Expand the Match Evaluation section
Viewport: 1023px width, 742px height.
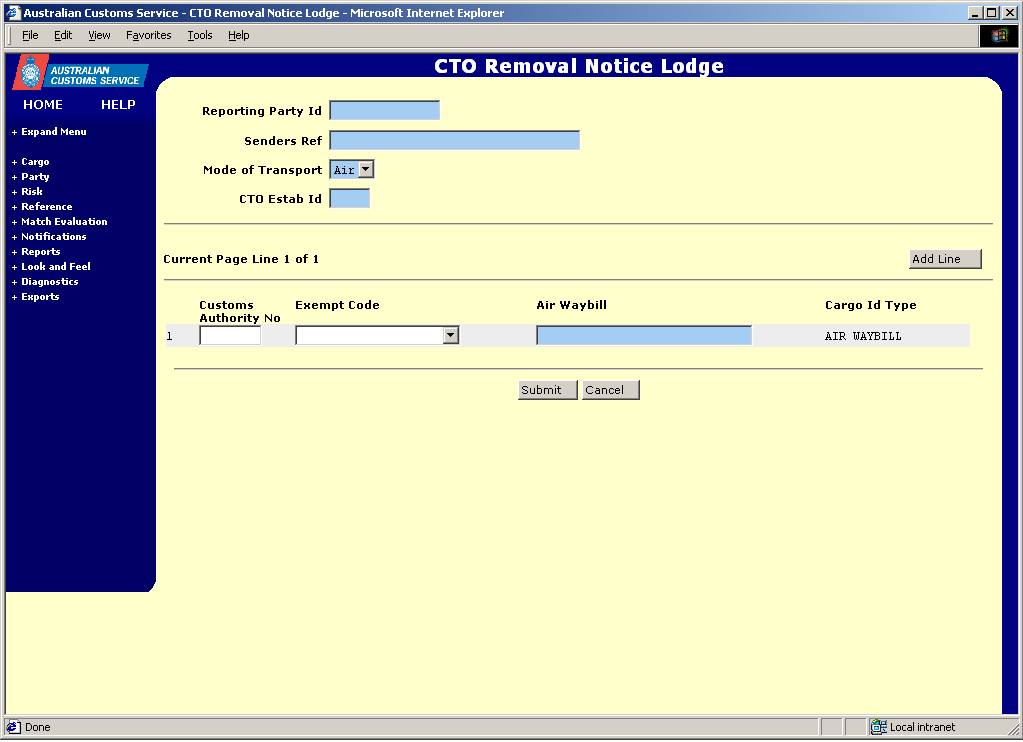click(x=59, y=222)
